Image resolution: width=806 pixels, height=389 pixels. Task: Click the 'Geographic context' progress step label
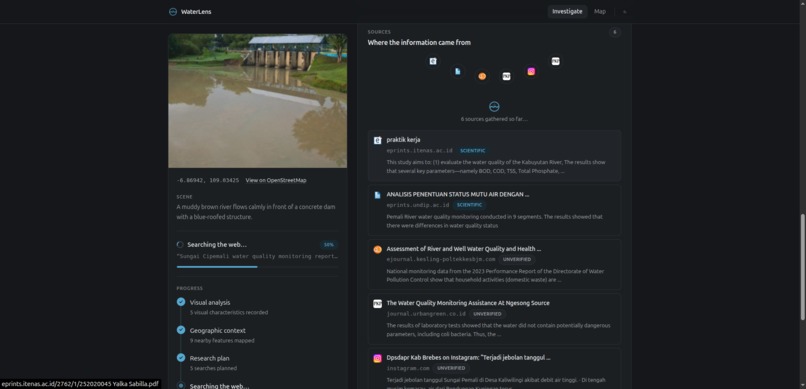(217, 330)
